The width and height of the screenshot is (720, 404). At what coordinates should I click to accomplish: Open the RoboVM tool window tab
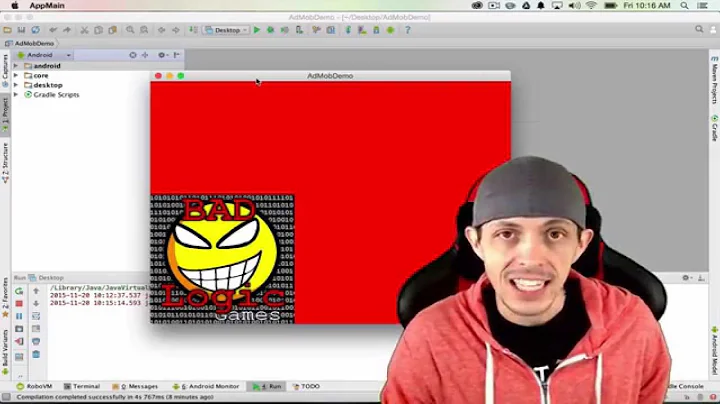(x=34, y=387)
